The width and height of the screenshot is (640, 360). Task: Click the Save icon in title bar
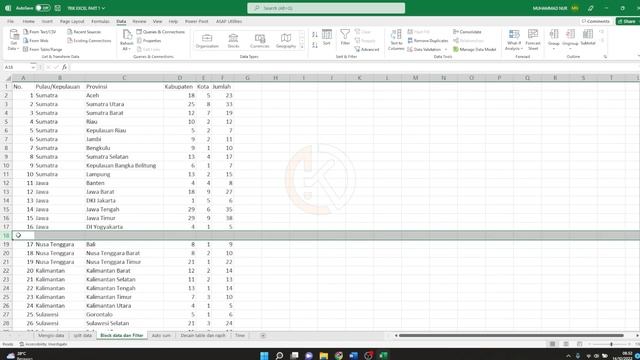[x=58, y=8]
